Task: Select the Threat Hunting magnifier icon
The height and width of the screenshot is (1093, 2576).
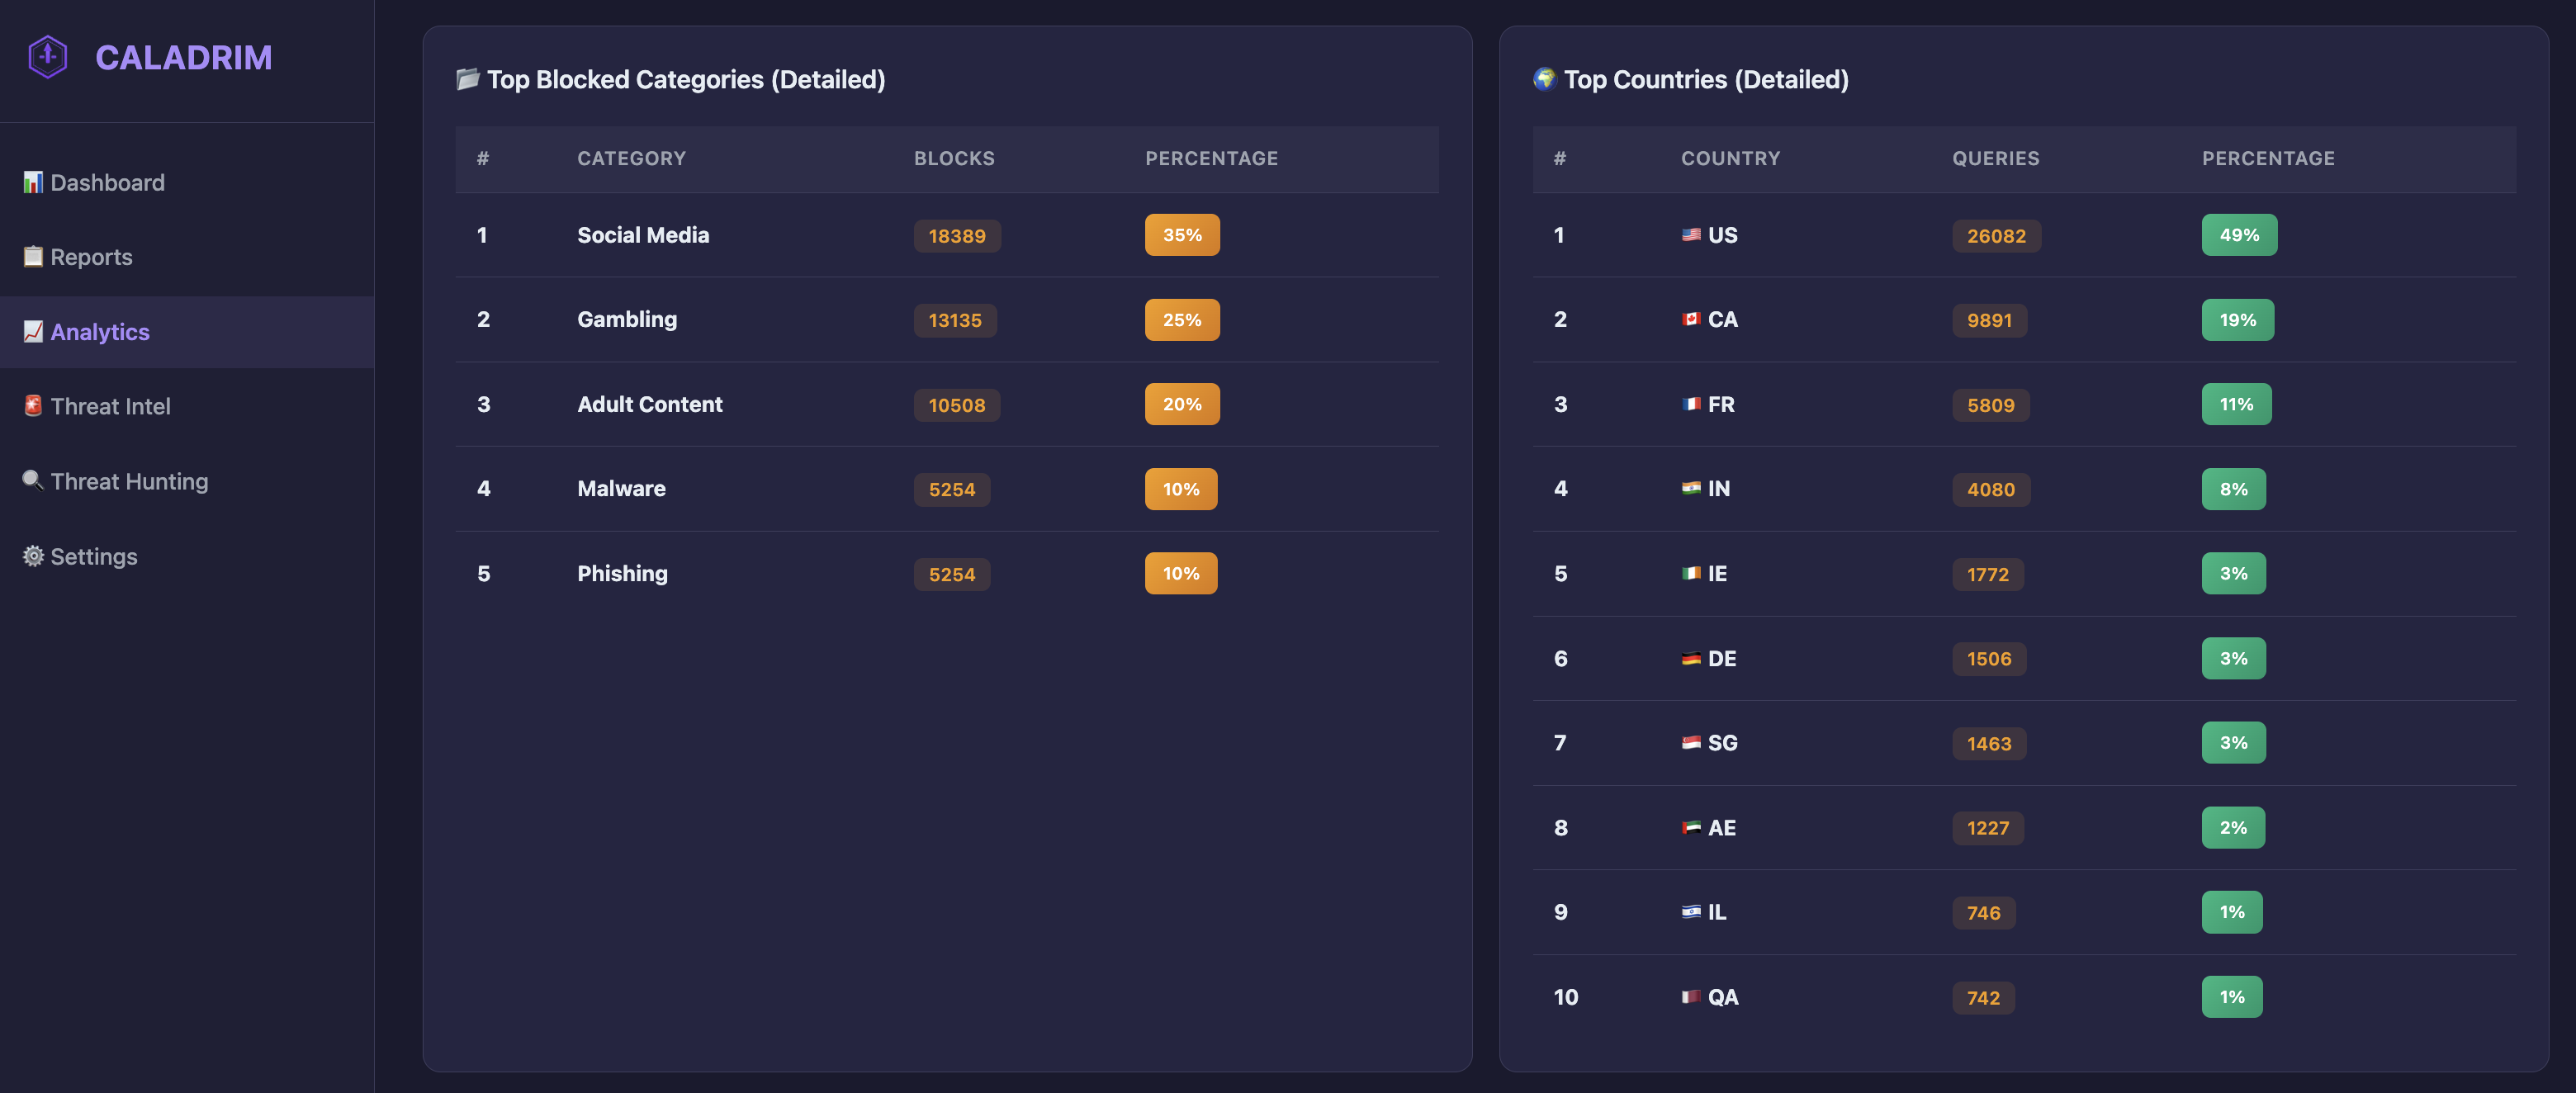Action: click(x=32, y=481)
